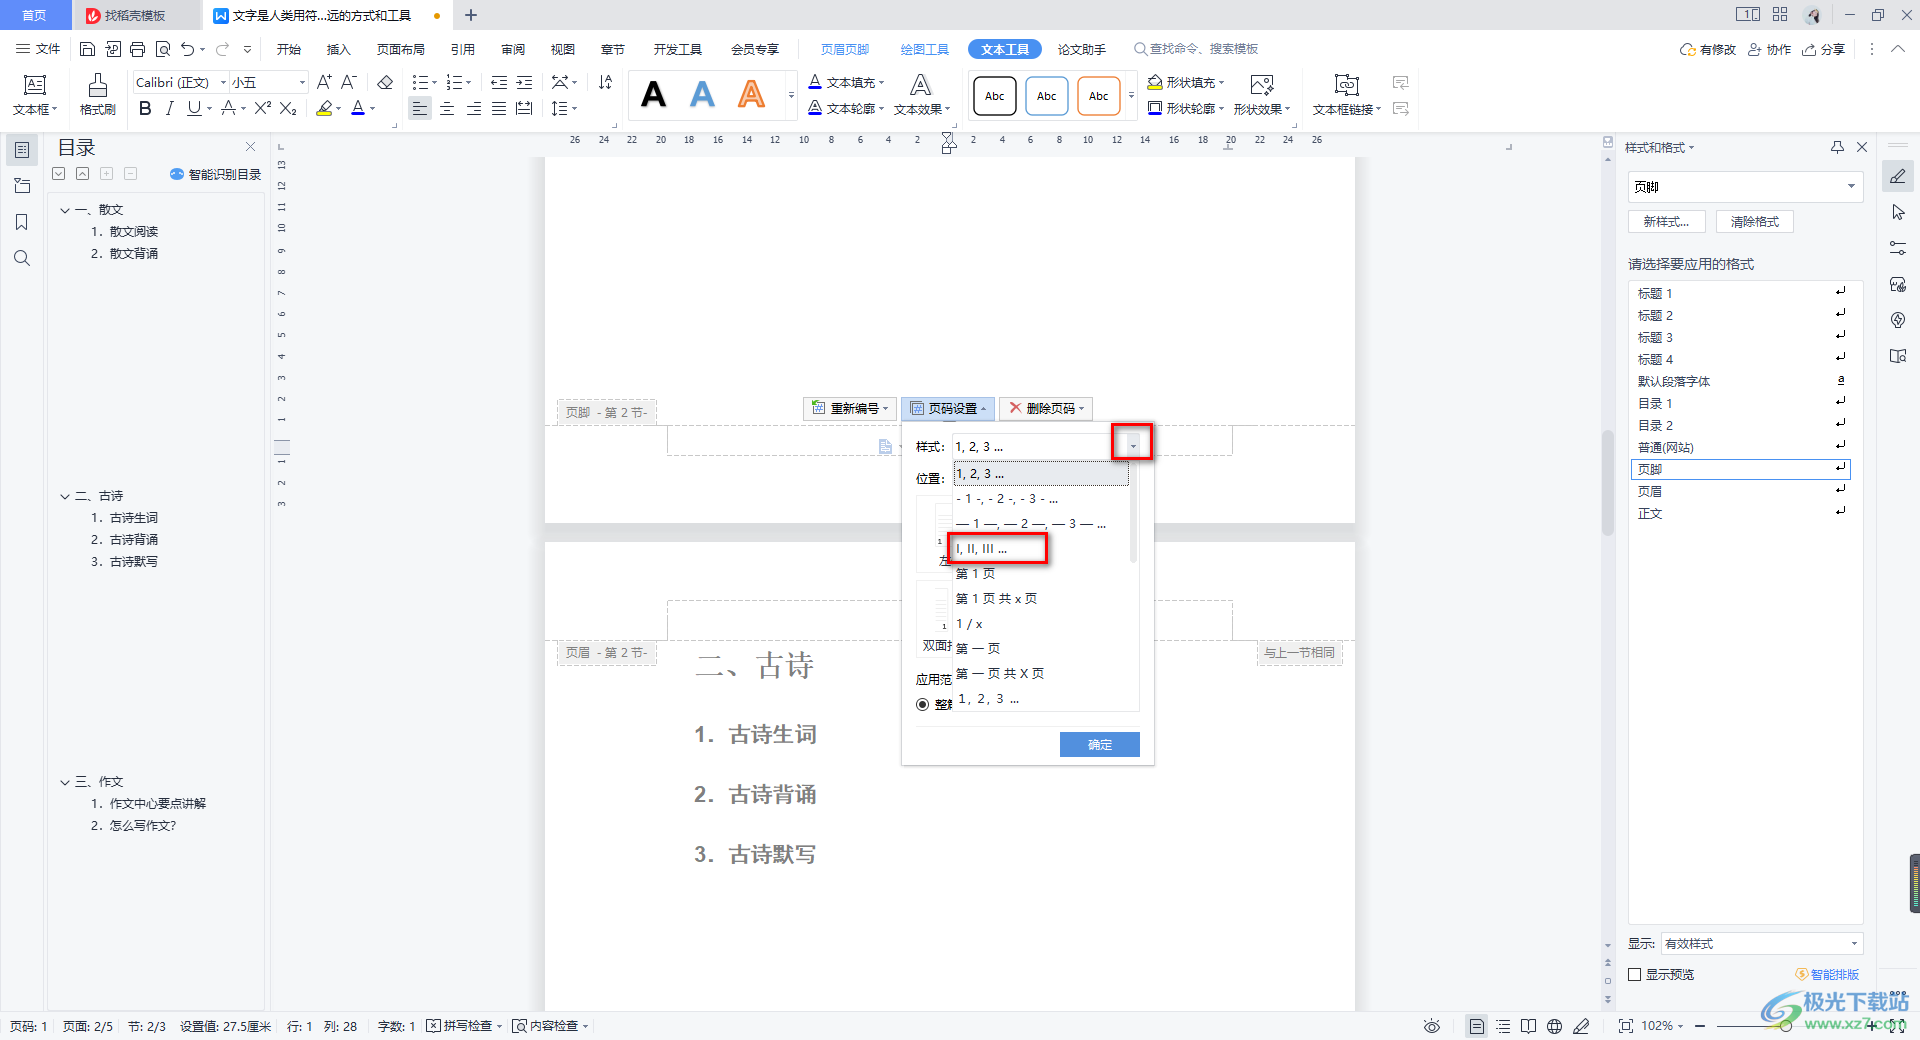Enable the 显示预览 checkbox

click(1635, 973)
